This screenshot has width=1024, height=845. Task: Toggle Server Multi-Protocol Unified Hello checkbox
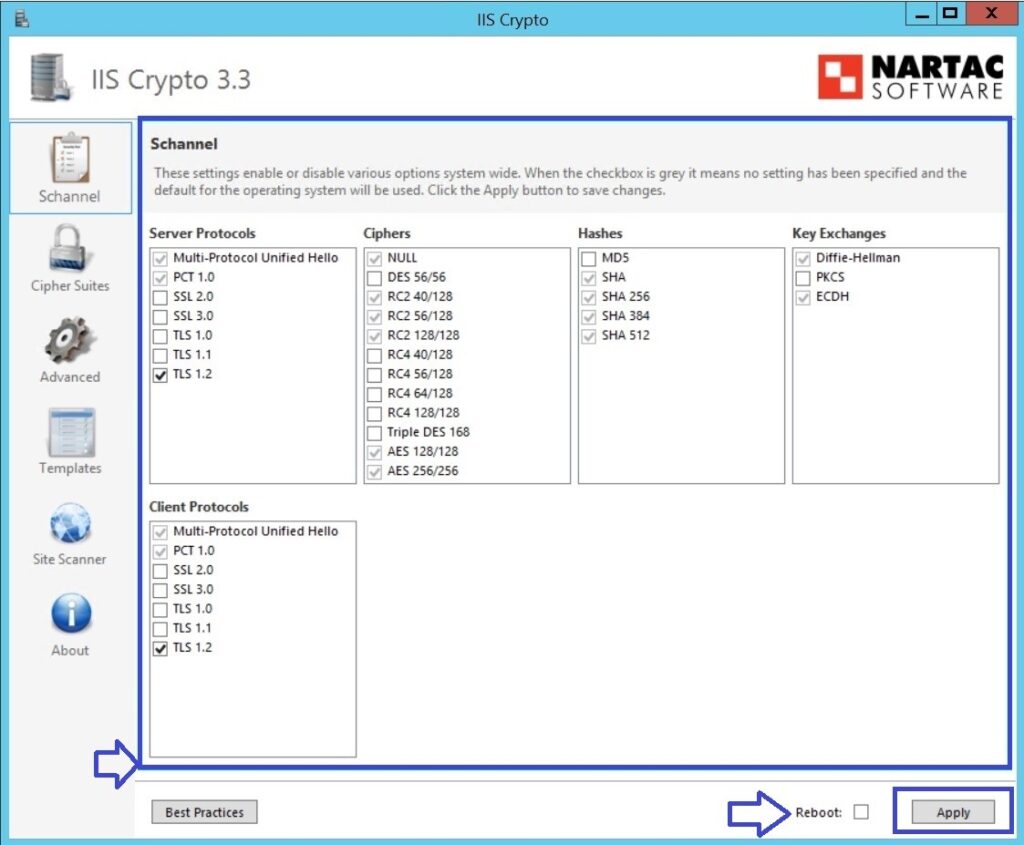[160, 259]
